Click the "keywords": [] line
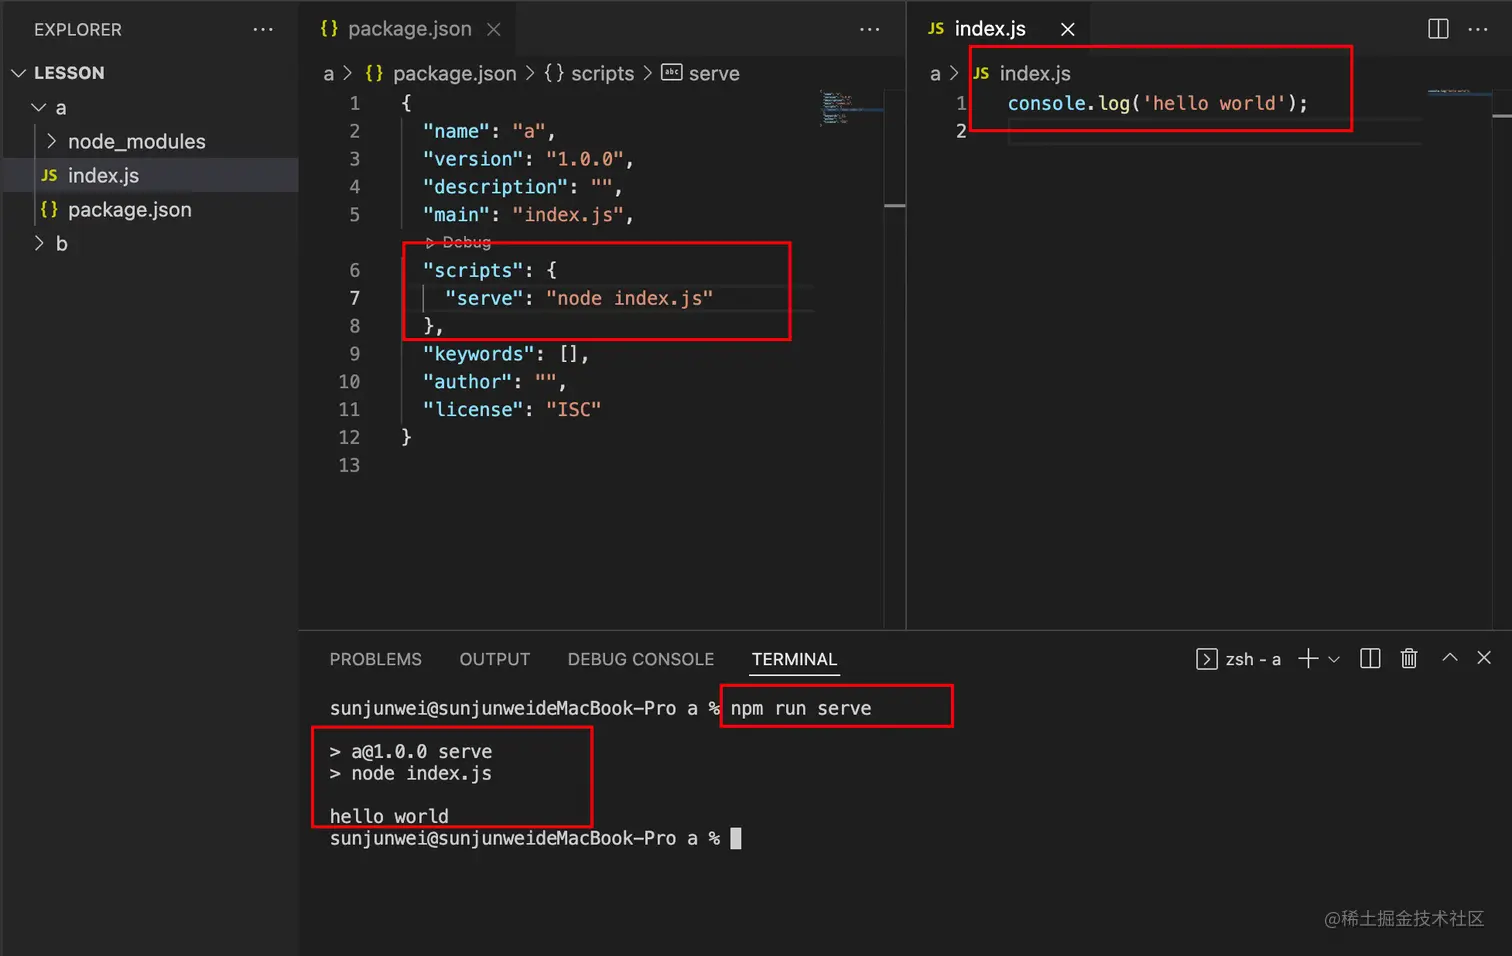Screen dimensions: 1512x956 (506, 354)
